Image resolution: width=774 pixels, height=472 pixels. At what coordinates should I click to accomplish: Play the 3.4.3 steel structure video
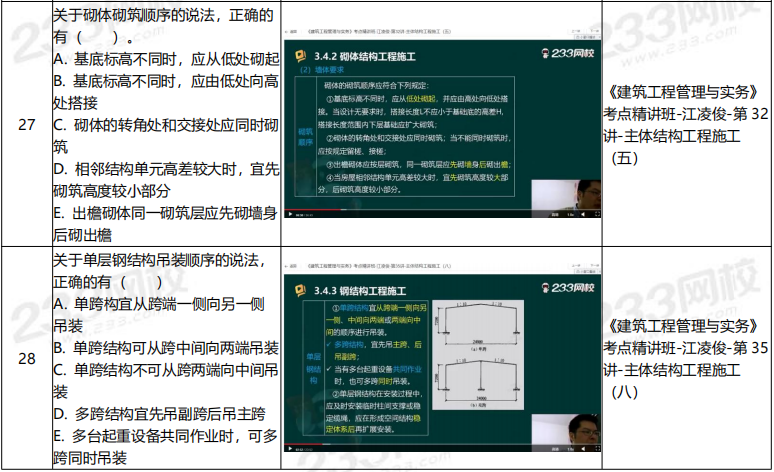pos(290,450)
